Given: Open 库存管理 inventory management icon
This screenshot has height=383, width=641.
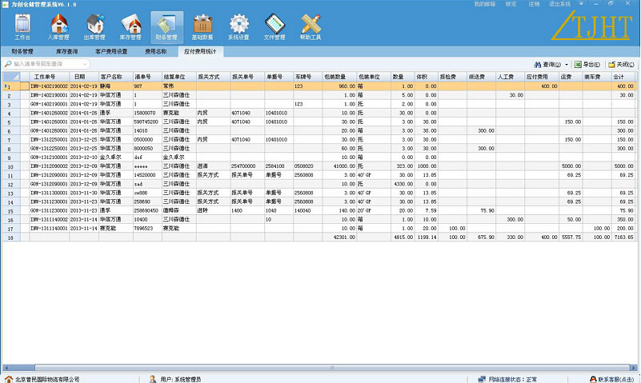Looking at the screenshot, I should point(130,27).
